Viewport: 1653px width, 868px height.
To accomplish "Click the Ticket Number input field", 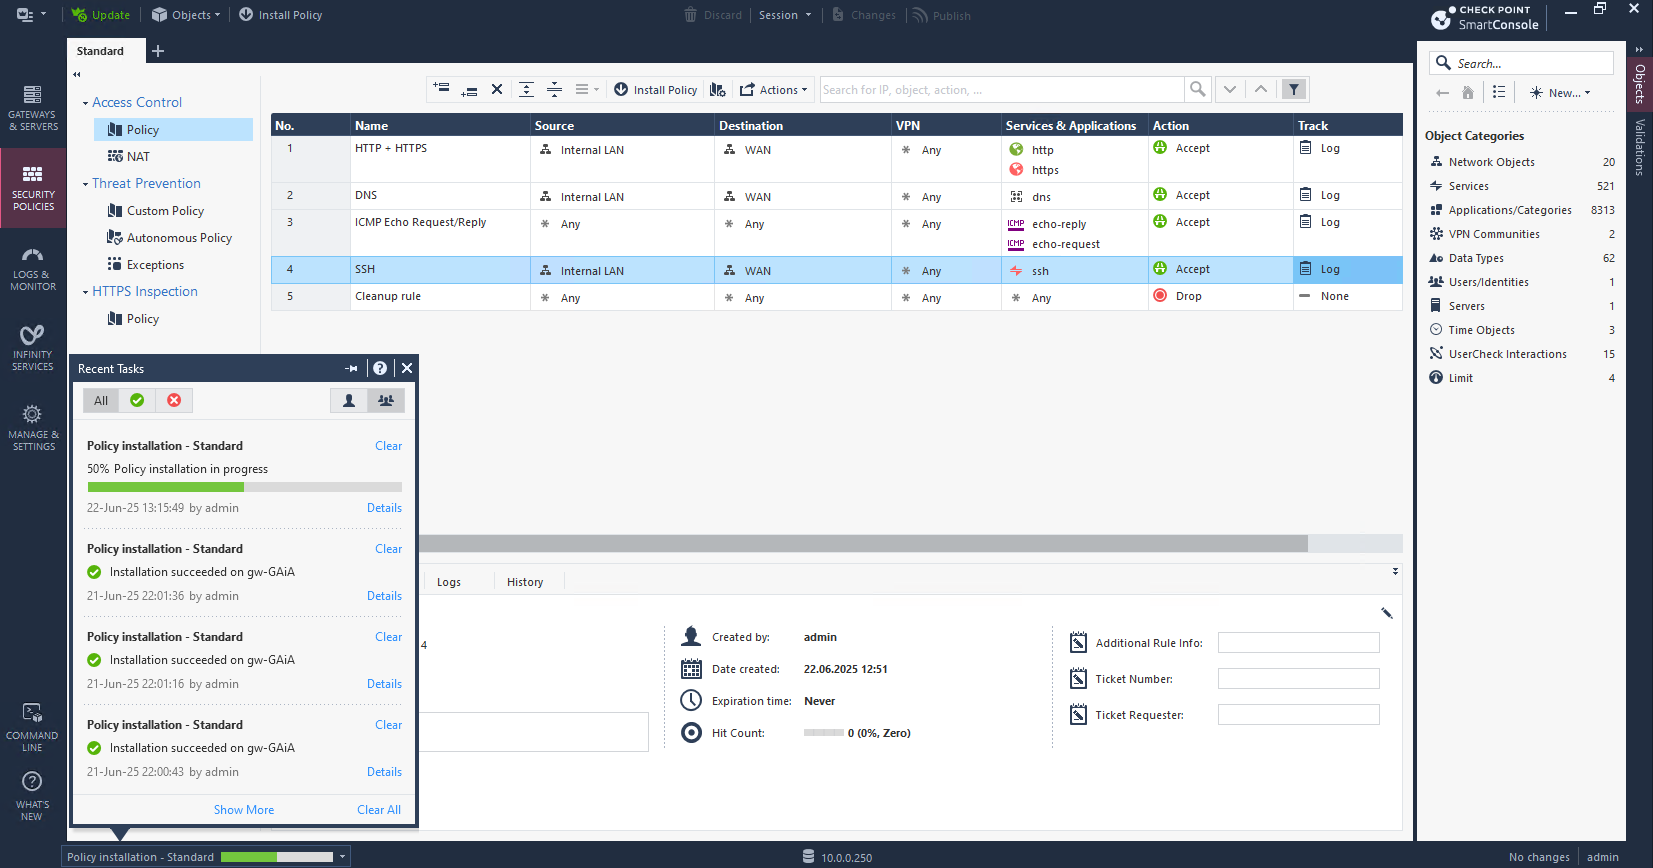I will (1298, 679).
